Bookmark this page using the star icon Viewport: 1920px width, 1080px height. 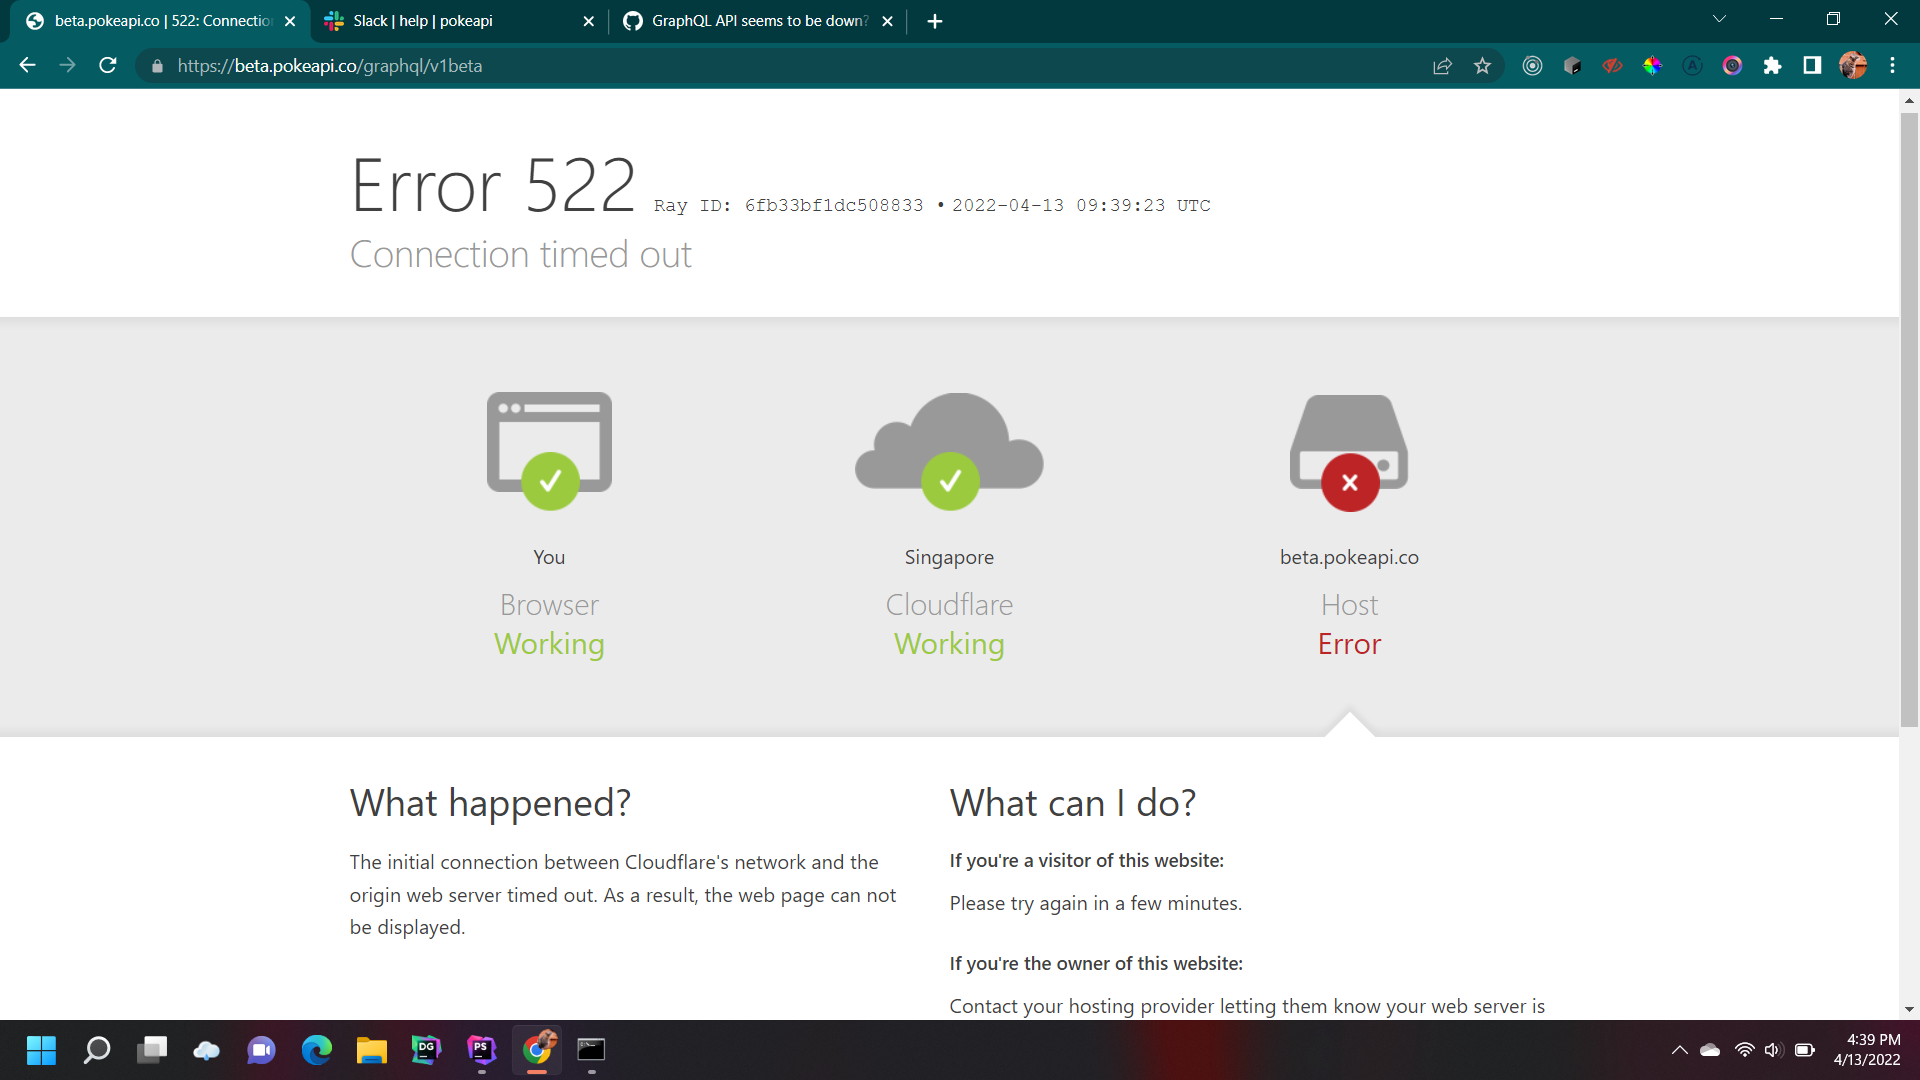(x=1483, y=66)
